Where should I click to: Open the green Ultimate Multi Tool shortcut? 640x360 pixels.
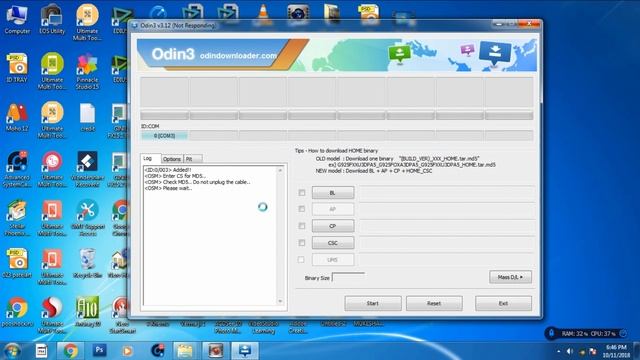point(52,71)
